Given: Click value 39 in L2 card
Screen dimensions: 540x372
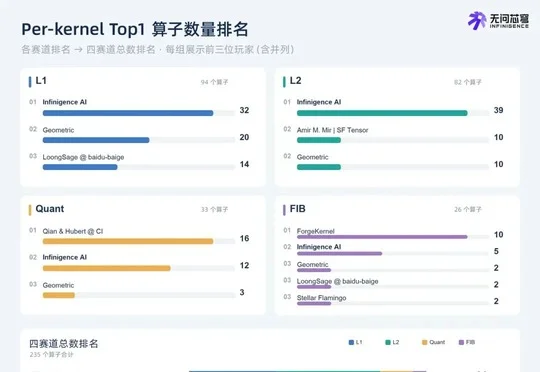Looking at the screenshot, I should tap(499, 110).
